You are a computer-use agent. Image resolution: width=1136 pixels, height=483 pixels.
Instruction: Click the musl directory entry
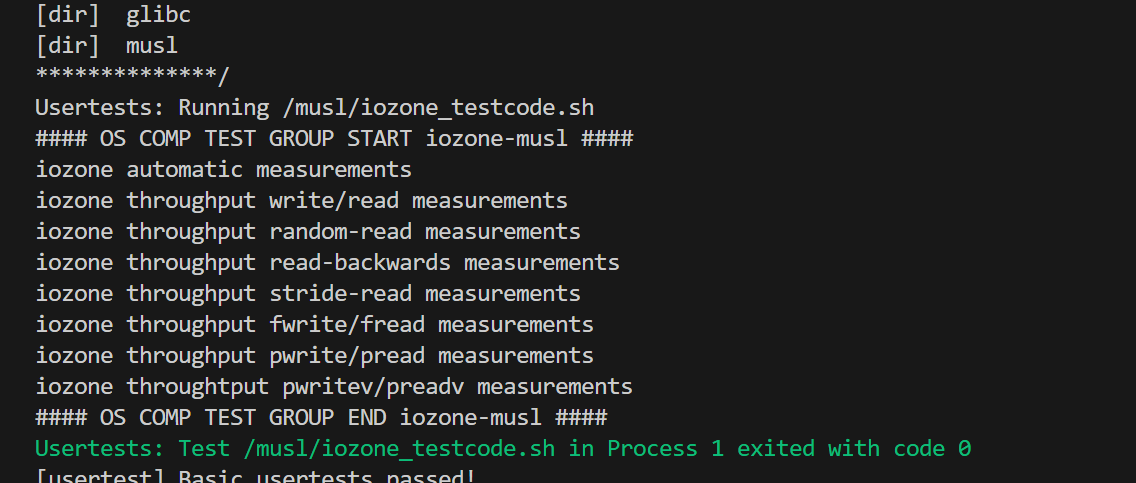point(152,46)
